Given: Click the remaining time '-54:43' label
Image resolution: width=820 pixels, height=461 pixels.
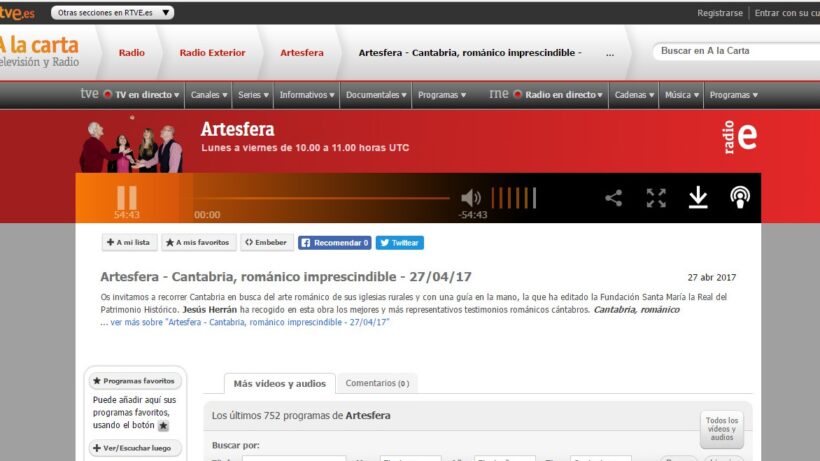Looking at the screenshot, I should click(473, 215).
